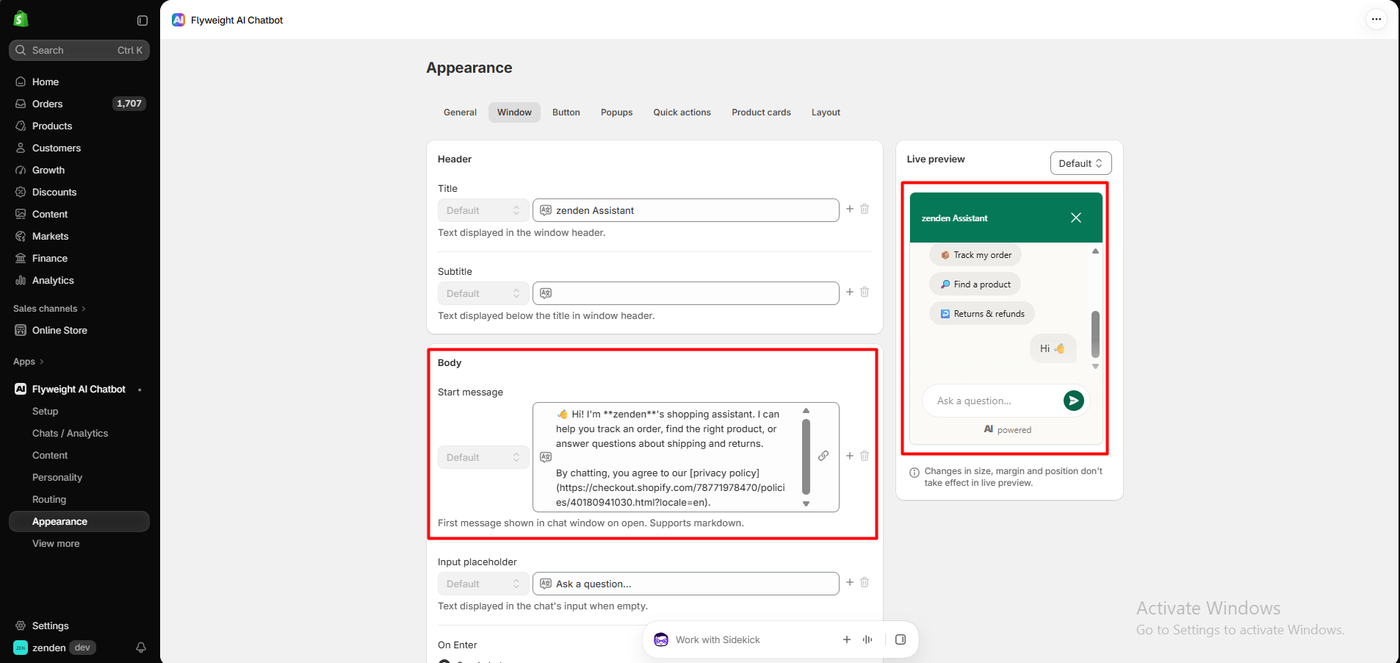1400x663 pixels.
Task: Switch to the Button tab
Action: [566, 112]
